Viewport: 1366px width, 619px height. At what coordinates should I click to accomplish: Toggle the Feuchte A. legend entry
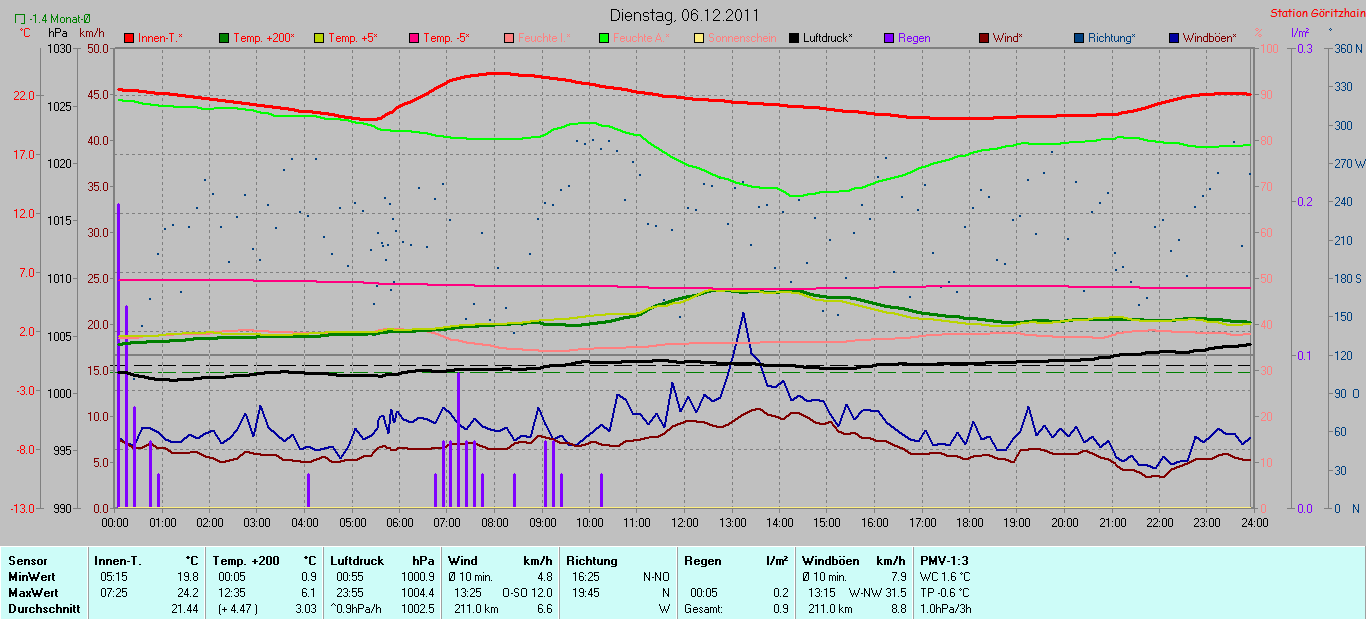[640, 38]
